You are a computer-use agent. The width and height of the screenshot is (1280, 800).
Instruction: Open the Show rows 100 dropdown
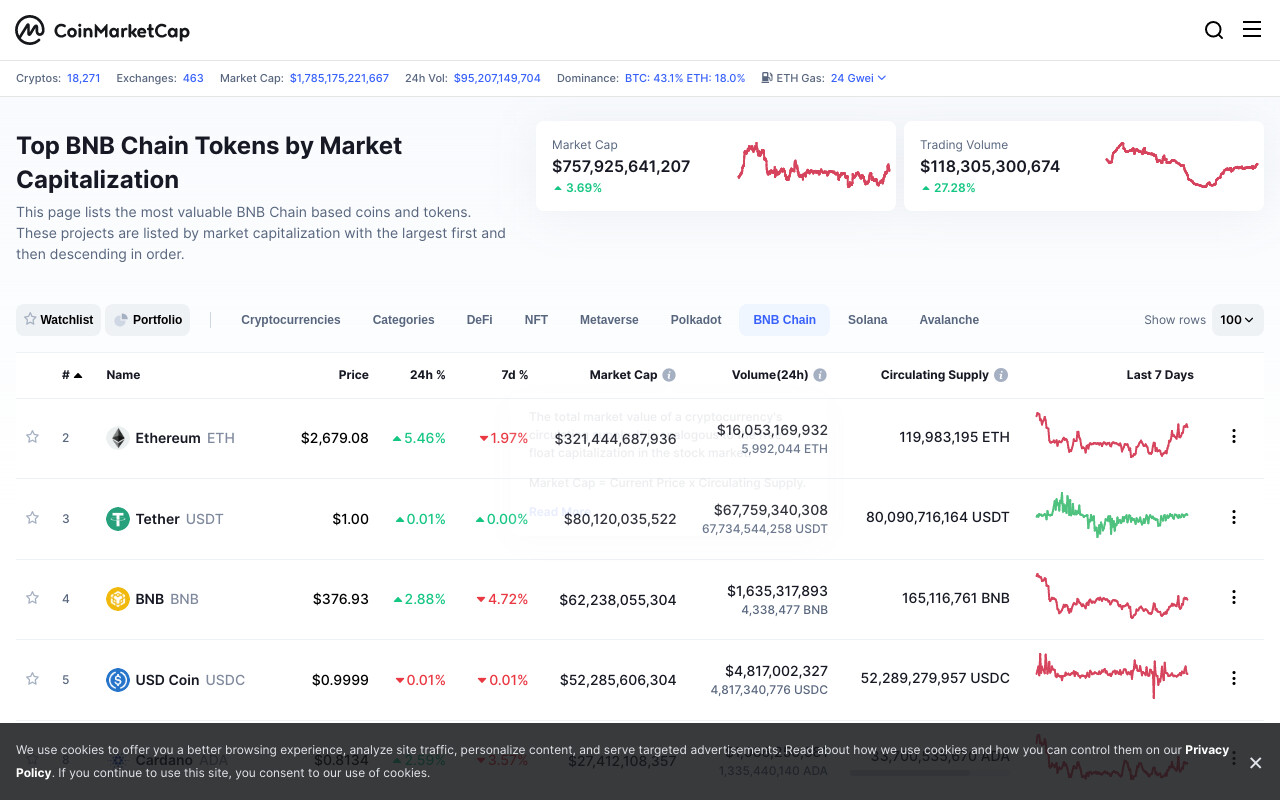[1238, 320]
